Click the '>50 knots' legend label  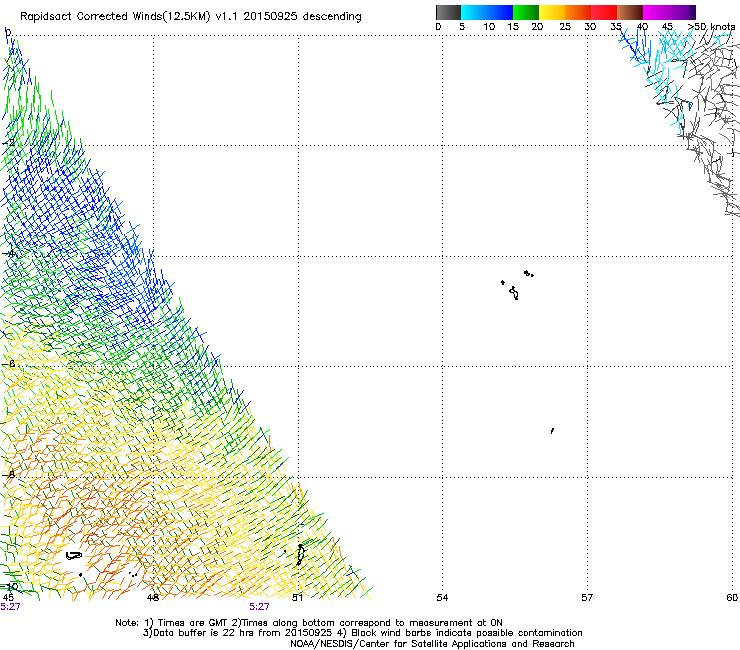tap(712, 27)
